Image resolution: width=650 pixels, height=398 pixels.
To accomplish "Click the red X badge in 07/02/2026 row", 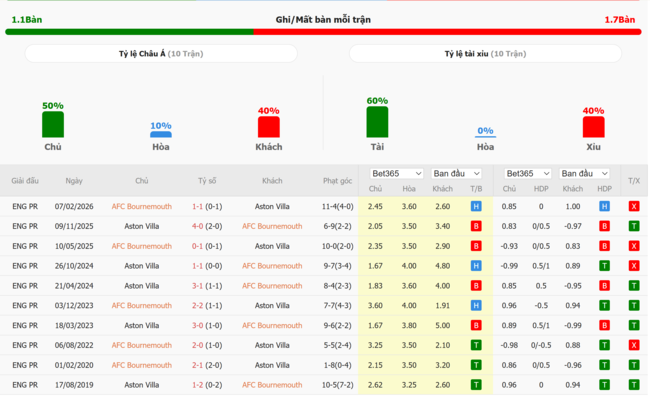I will (633, 206).
